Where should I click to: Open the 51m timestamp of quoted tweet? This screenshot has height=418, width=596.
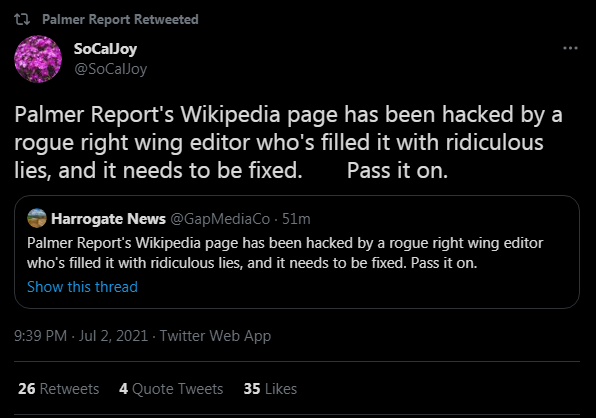[x=296, y=219]
